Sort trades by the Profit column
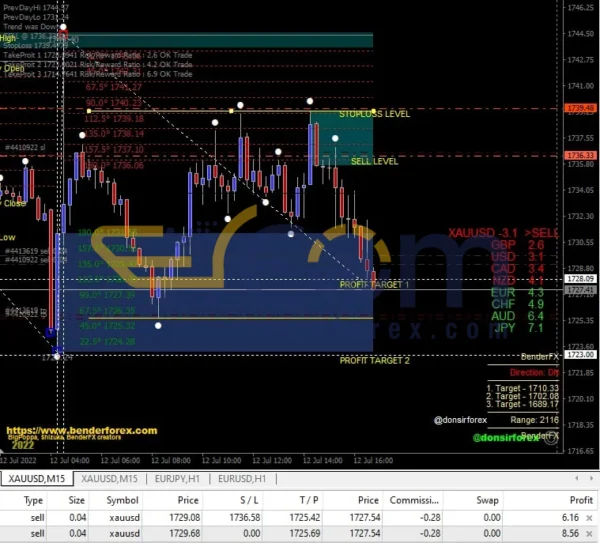The height and width of the screenshot is (543, 600). point(578,498)
